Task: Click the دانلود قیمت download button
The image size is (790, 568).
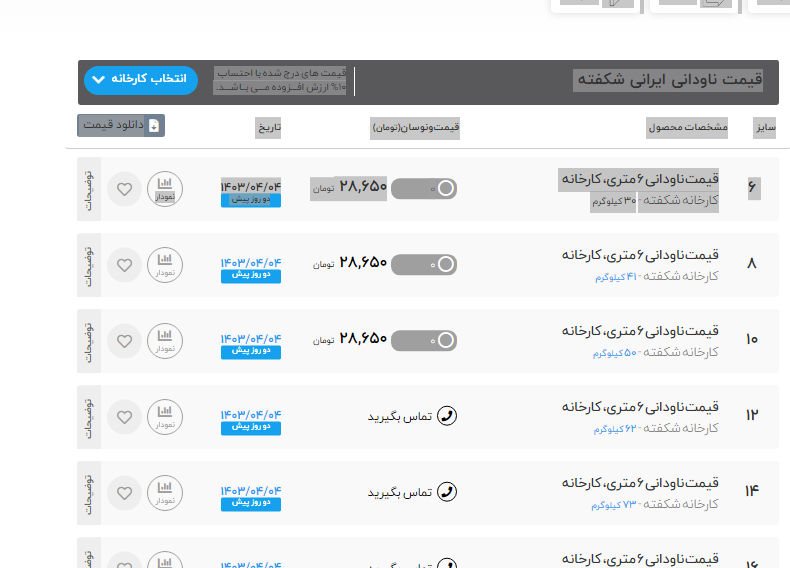Action: [x=121, y=125]
